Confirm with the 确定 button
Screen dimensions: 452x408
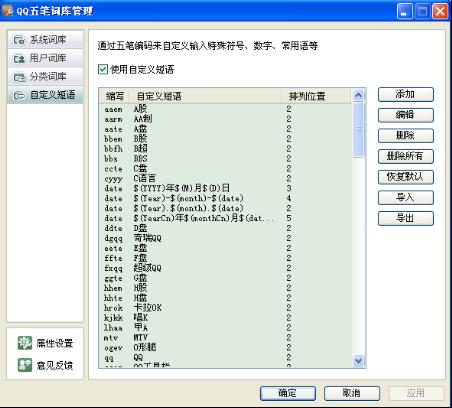click(x=288, y=393)
